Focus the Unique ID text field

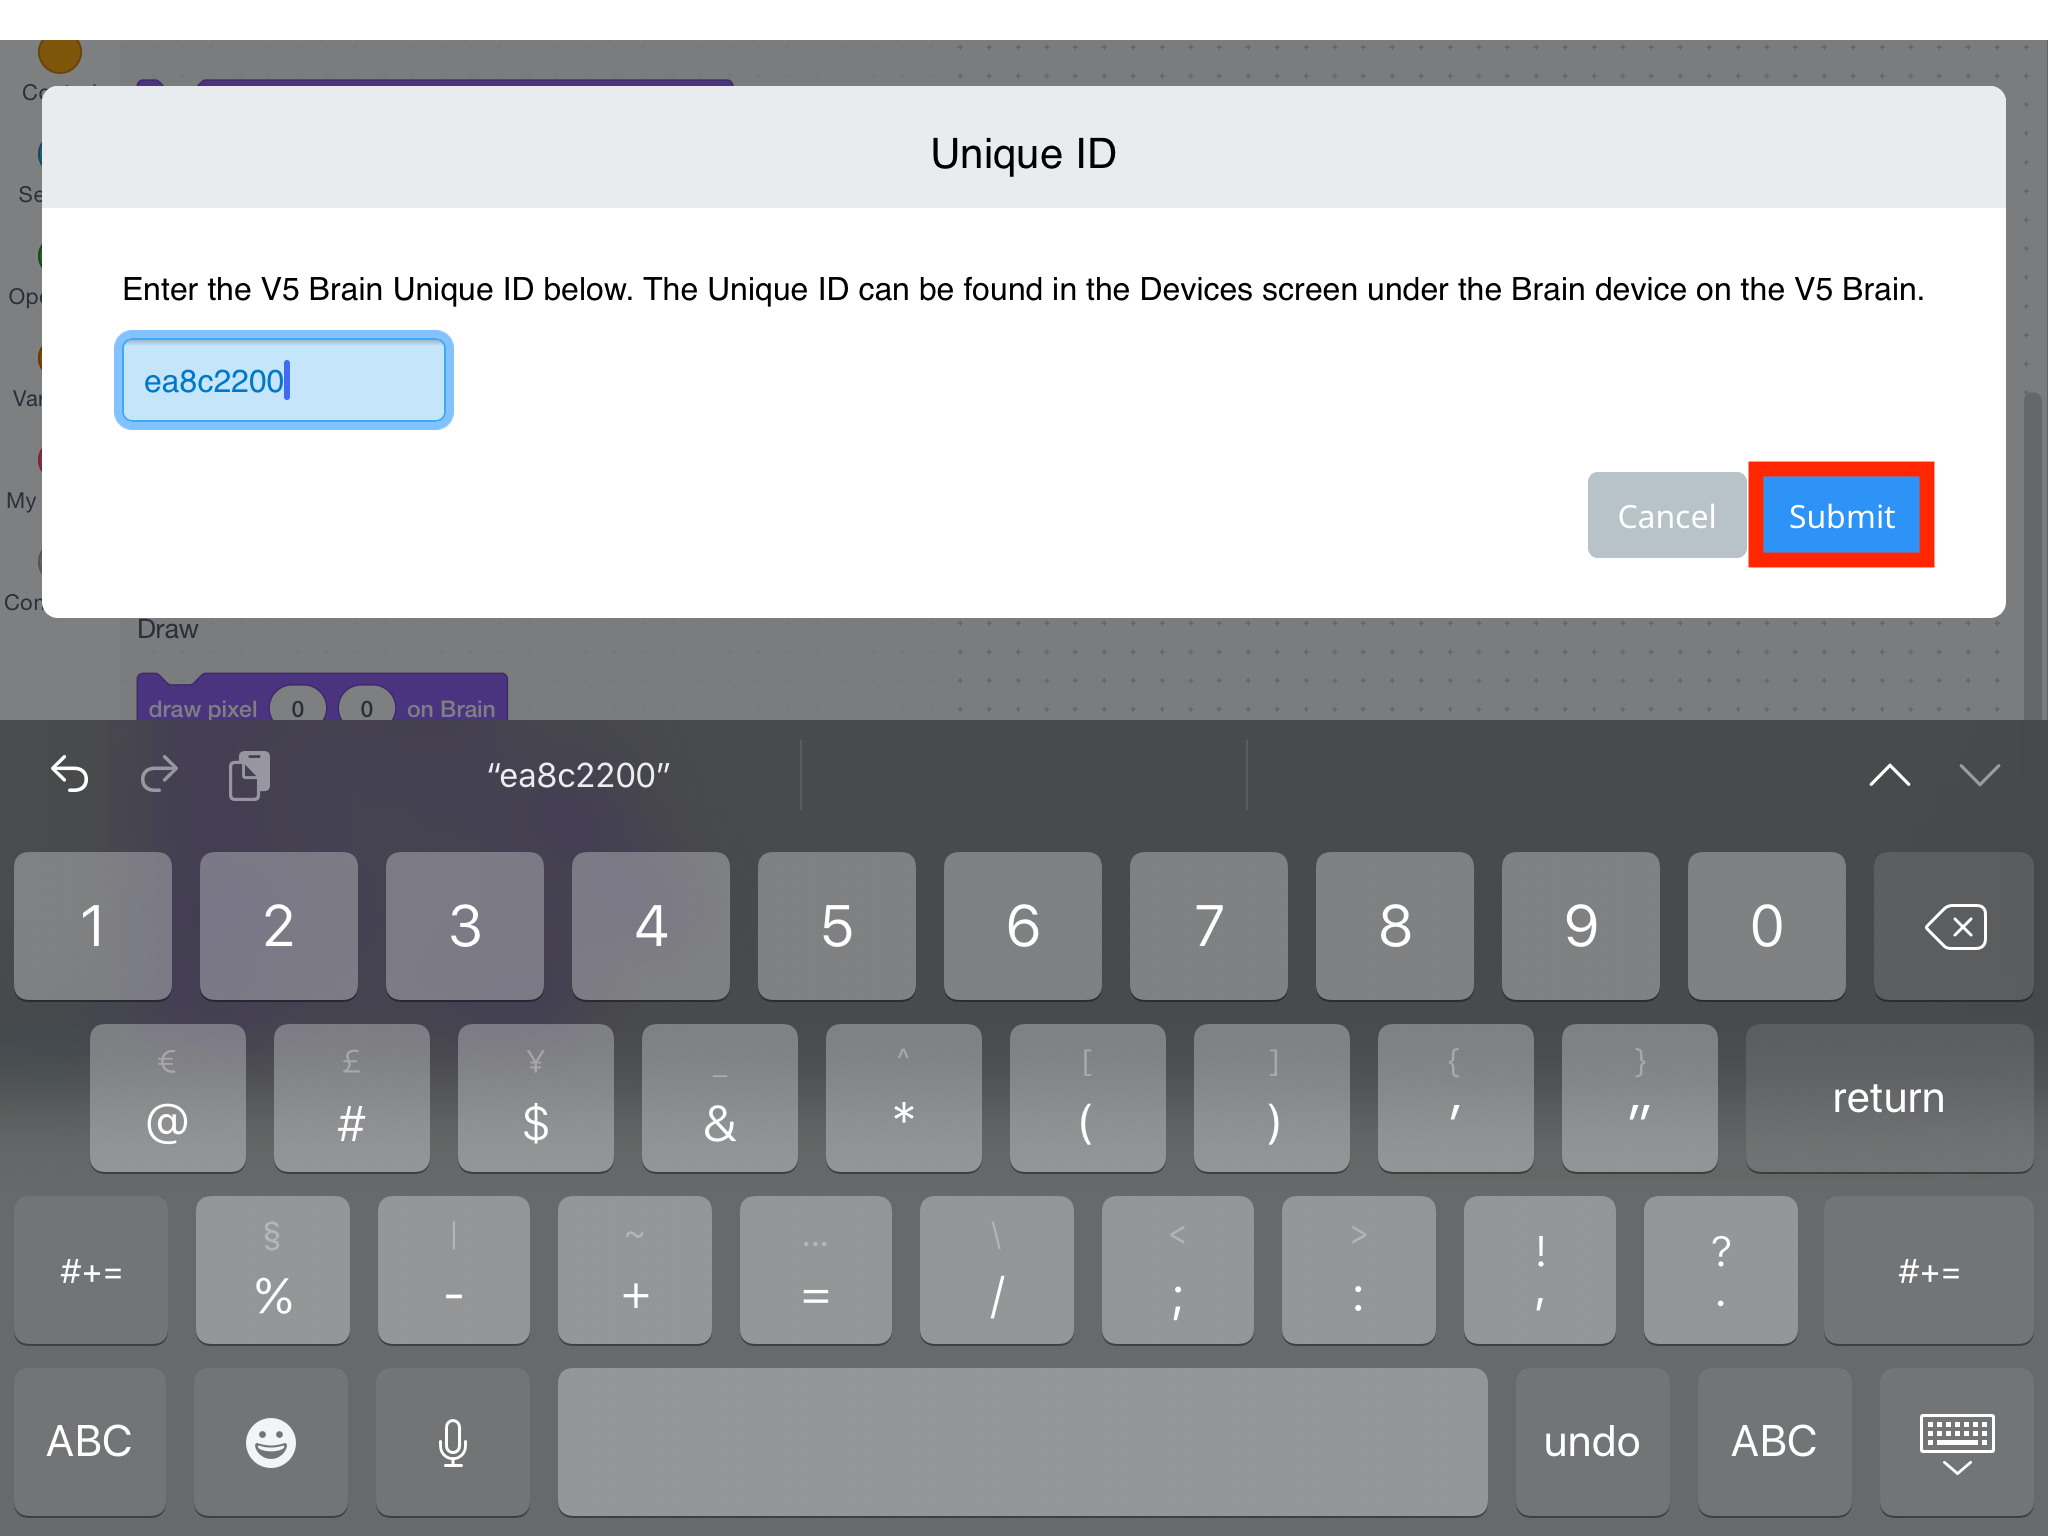[284, 381]
